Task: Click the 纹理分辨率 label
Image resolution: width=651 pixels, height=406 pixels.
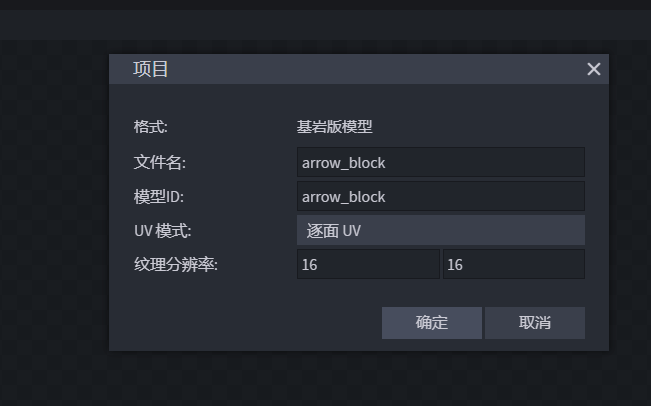Action: pyautogui.click(x=176, y=264)
